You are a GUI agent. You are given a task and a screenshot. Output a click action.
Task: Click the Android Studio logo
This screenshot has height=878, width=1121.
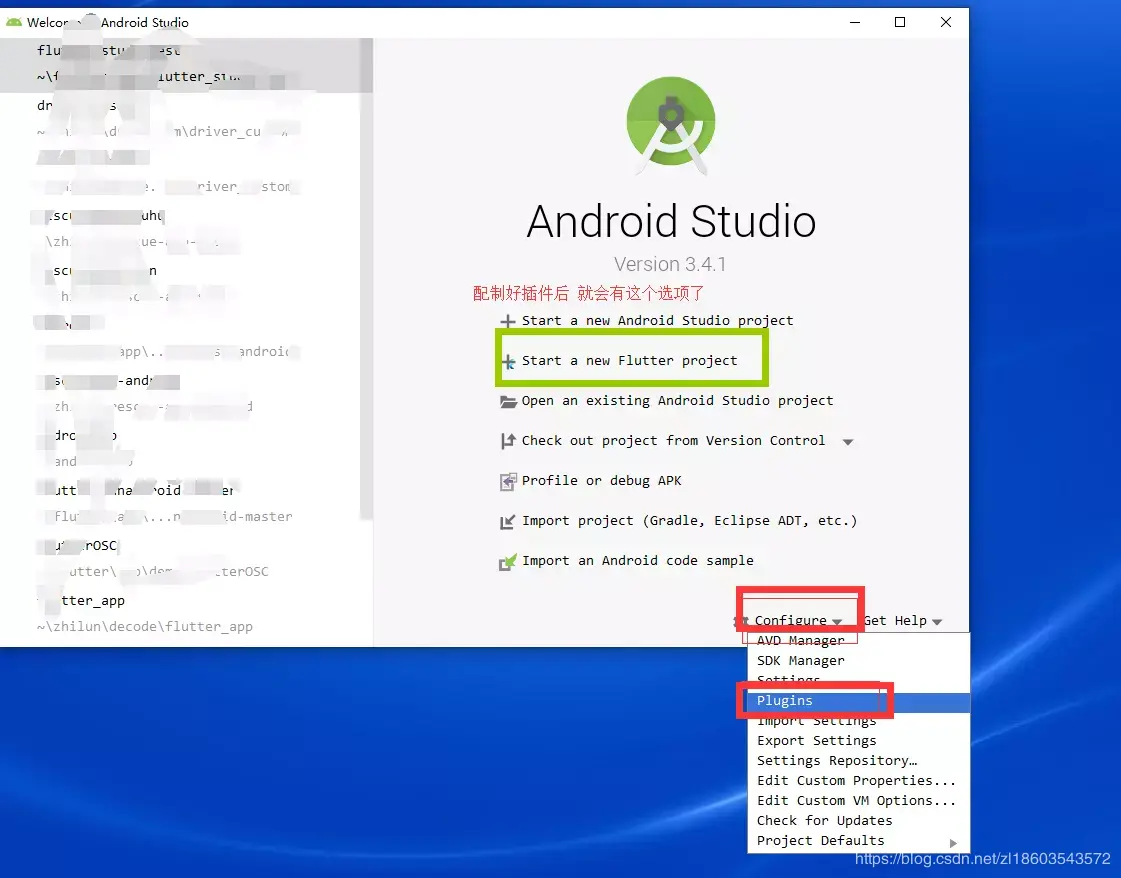click(671, 125)
